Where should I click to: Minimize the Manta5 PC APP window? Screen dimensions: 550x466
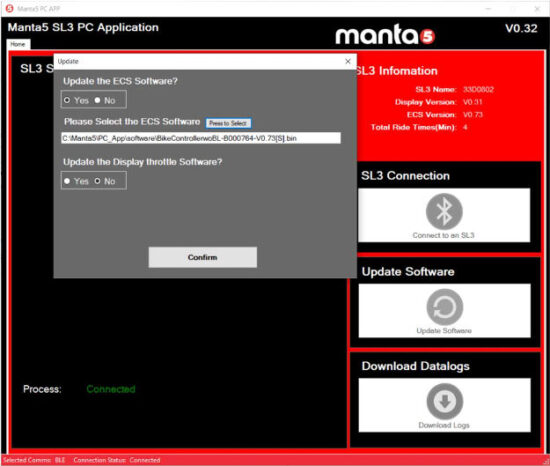(488, 9)
